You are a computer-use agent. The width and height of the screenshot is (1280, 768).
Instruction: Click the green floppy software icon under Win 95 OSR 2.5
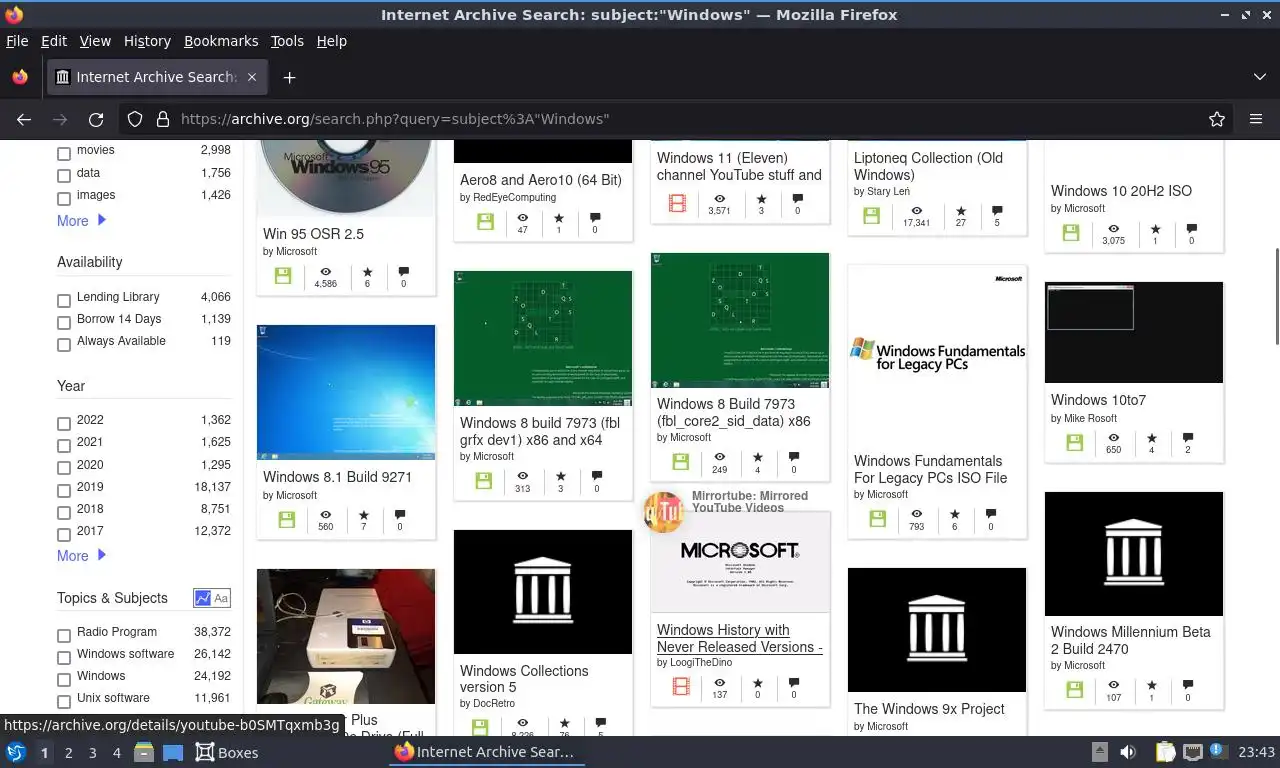pos(283,276)
